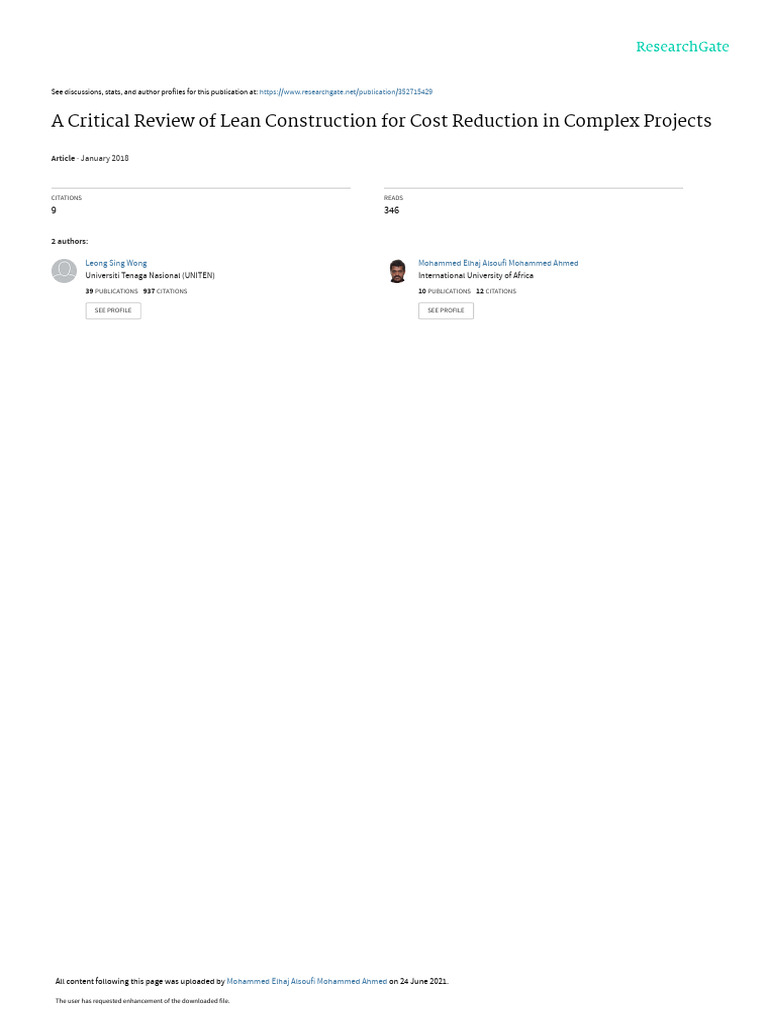Click the International University of Africa affiliation
The height and width of the screenshot is (1024, 768).
pyautogui.click(x=476, y=276)
